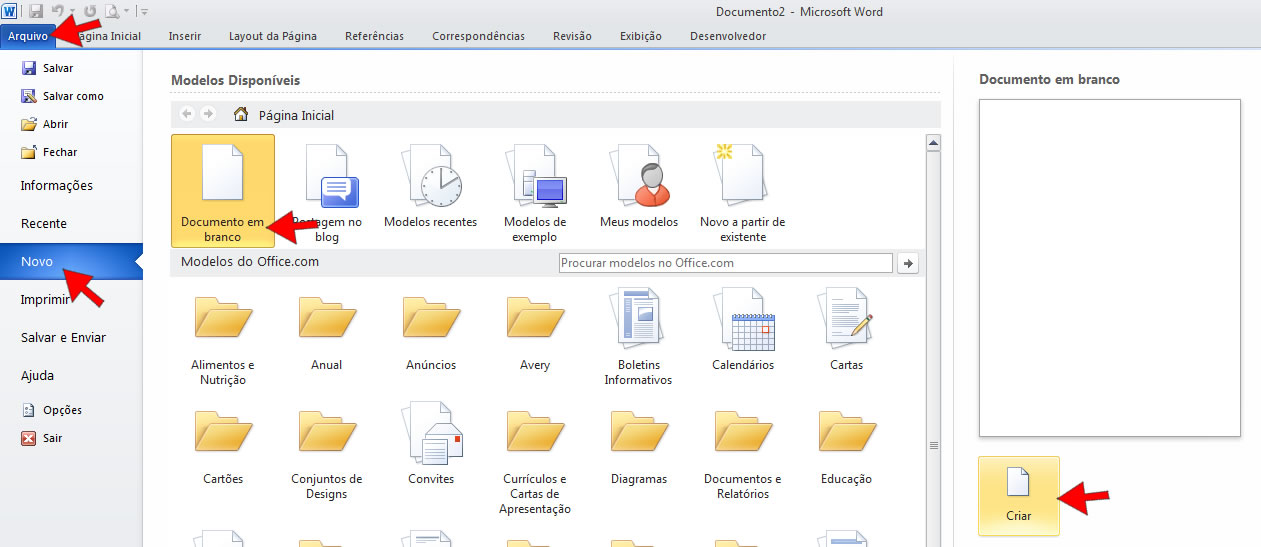The height and width of the screenshot is (547, 1261).
Task: Open Alimentos e Nutrição folder
Action: [x=223, y=338]
